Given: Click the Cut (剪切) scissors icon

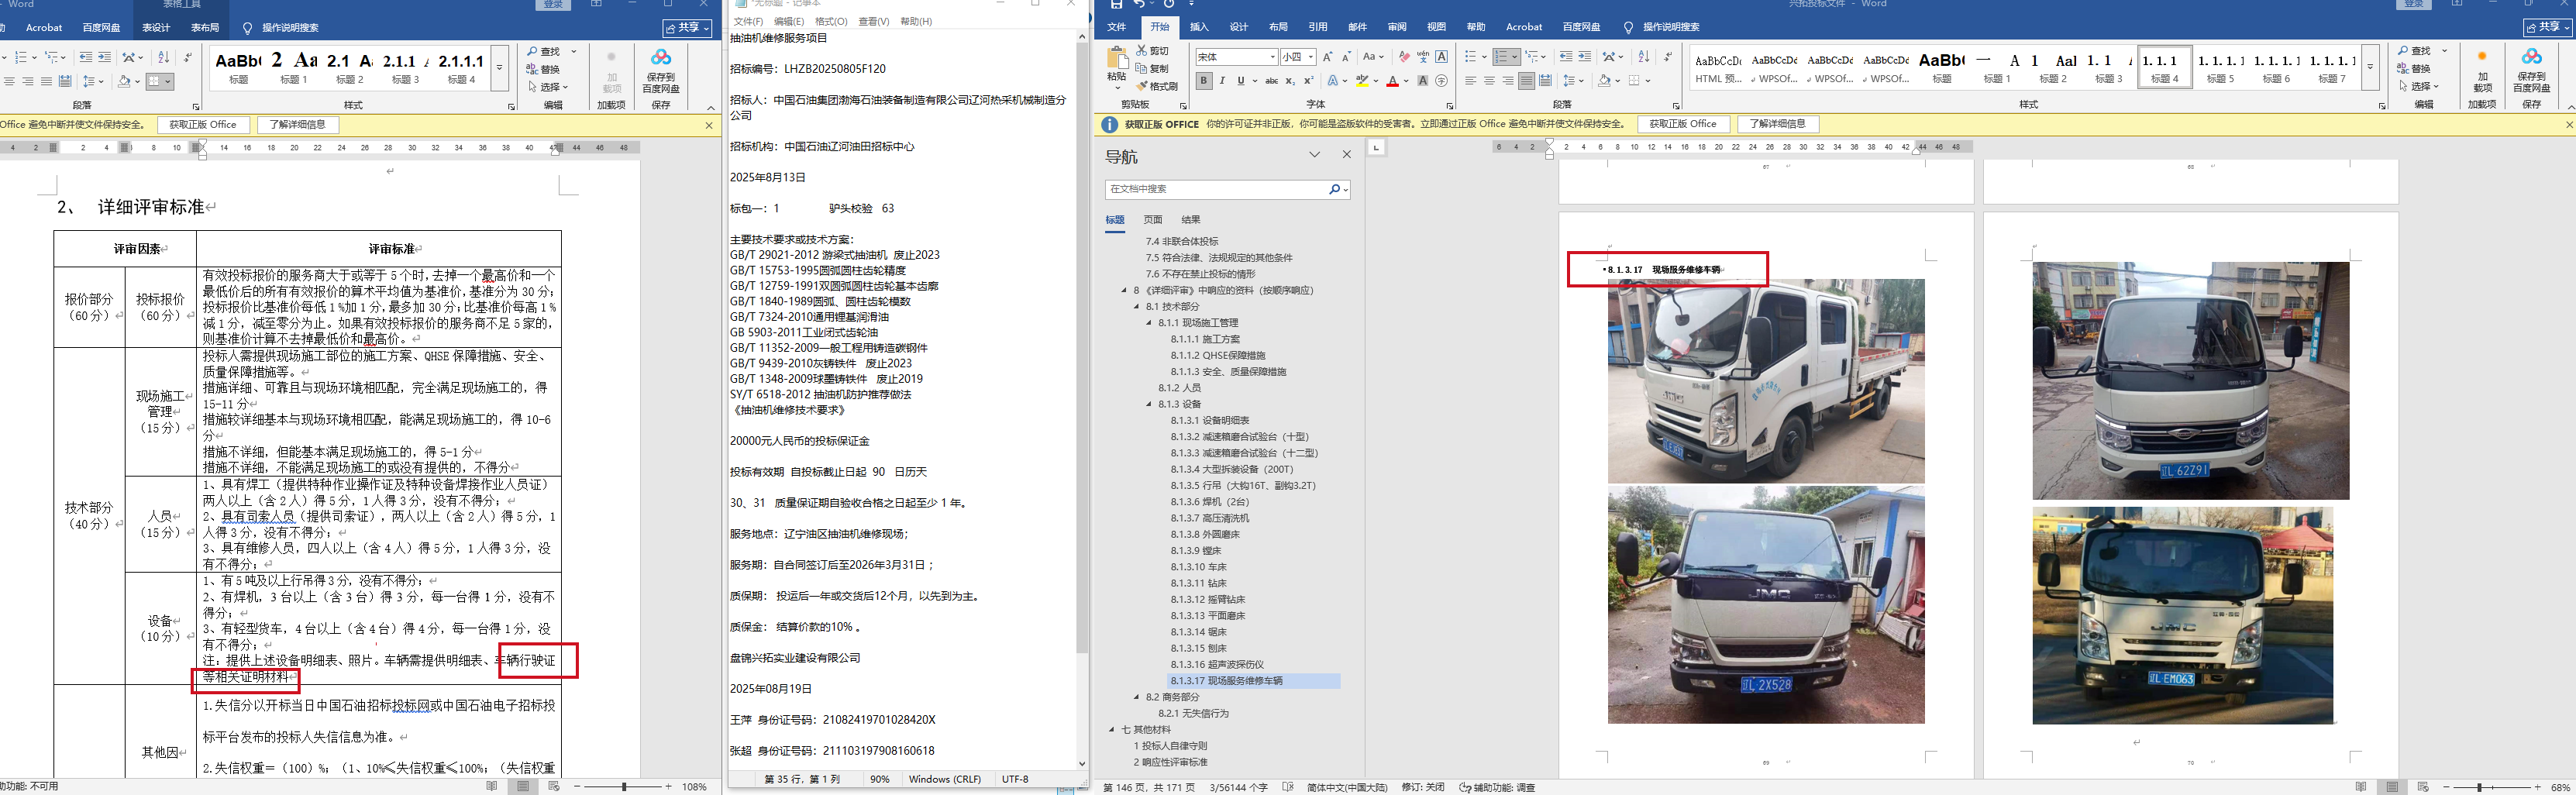Looking at the screenshot, I should point(1142,50).
